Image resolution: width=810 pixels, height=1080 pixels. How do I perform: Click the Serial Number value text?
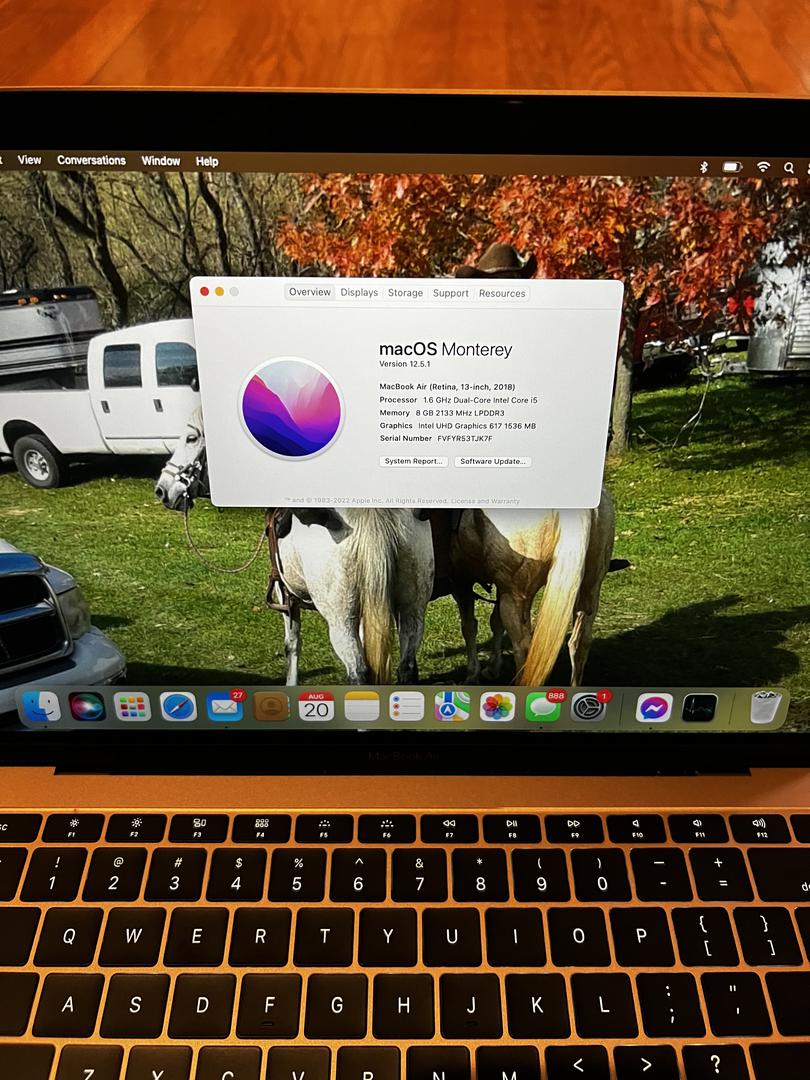465,439
